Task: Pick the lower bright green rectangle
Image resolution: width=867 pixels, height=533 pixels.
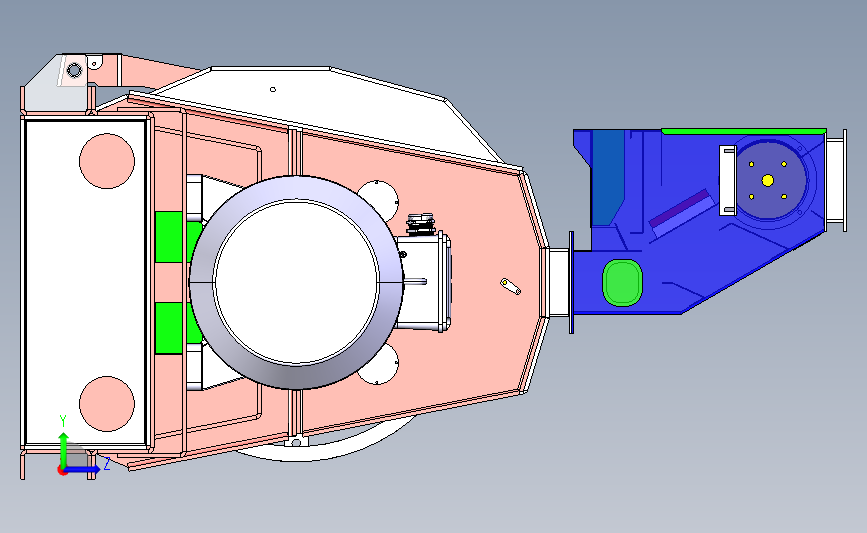Action: 169,328
